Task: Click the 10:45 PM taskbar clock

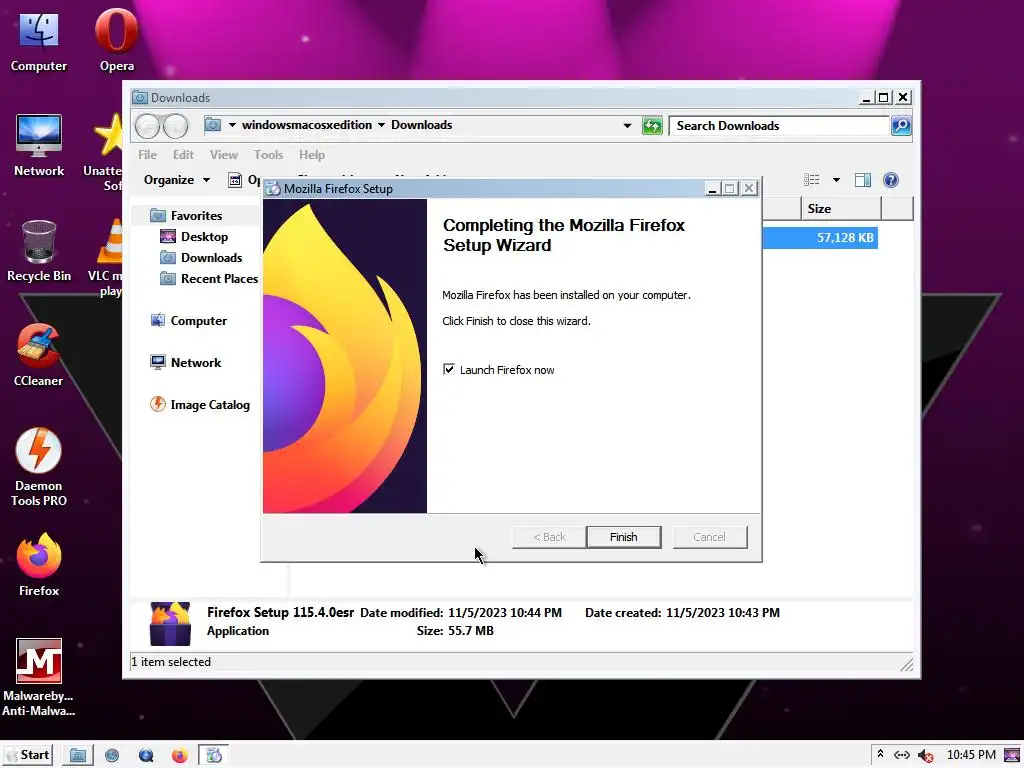Action: (x=971, y=755)
